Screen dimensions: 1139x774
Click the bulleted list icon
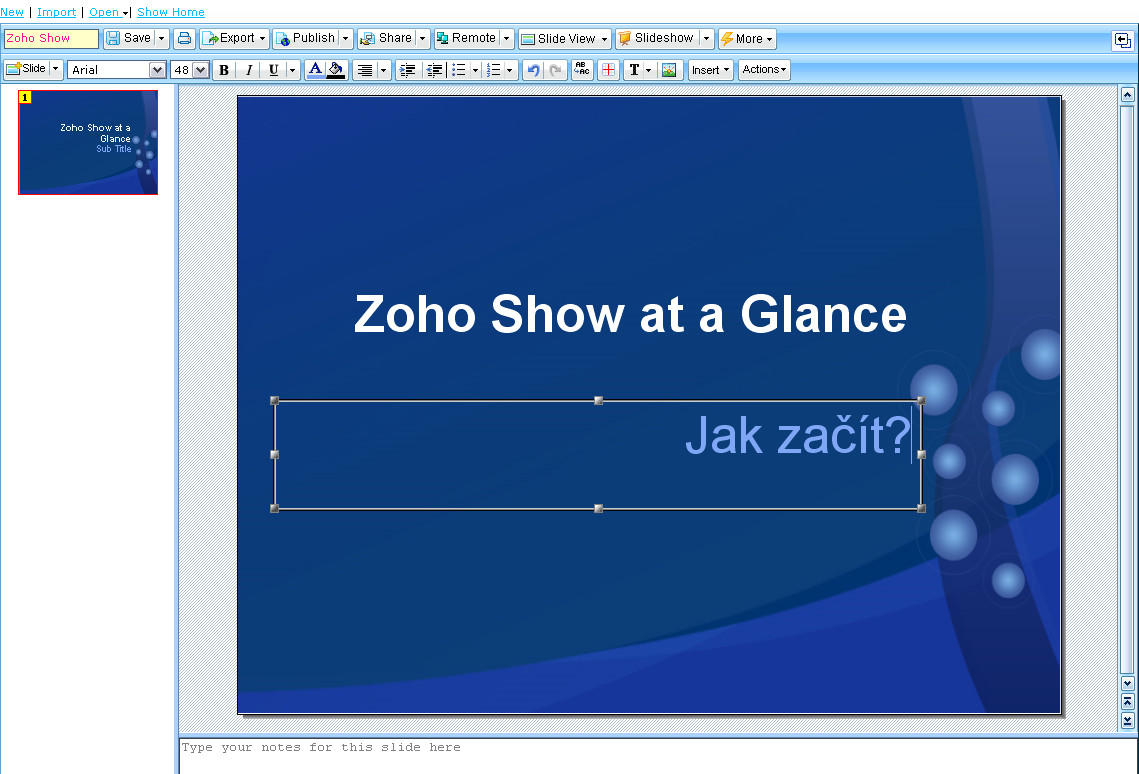pos(459,70)
